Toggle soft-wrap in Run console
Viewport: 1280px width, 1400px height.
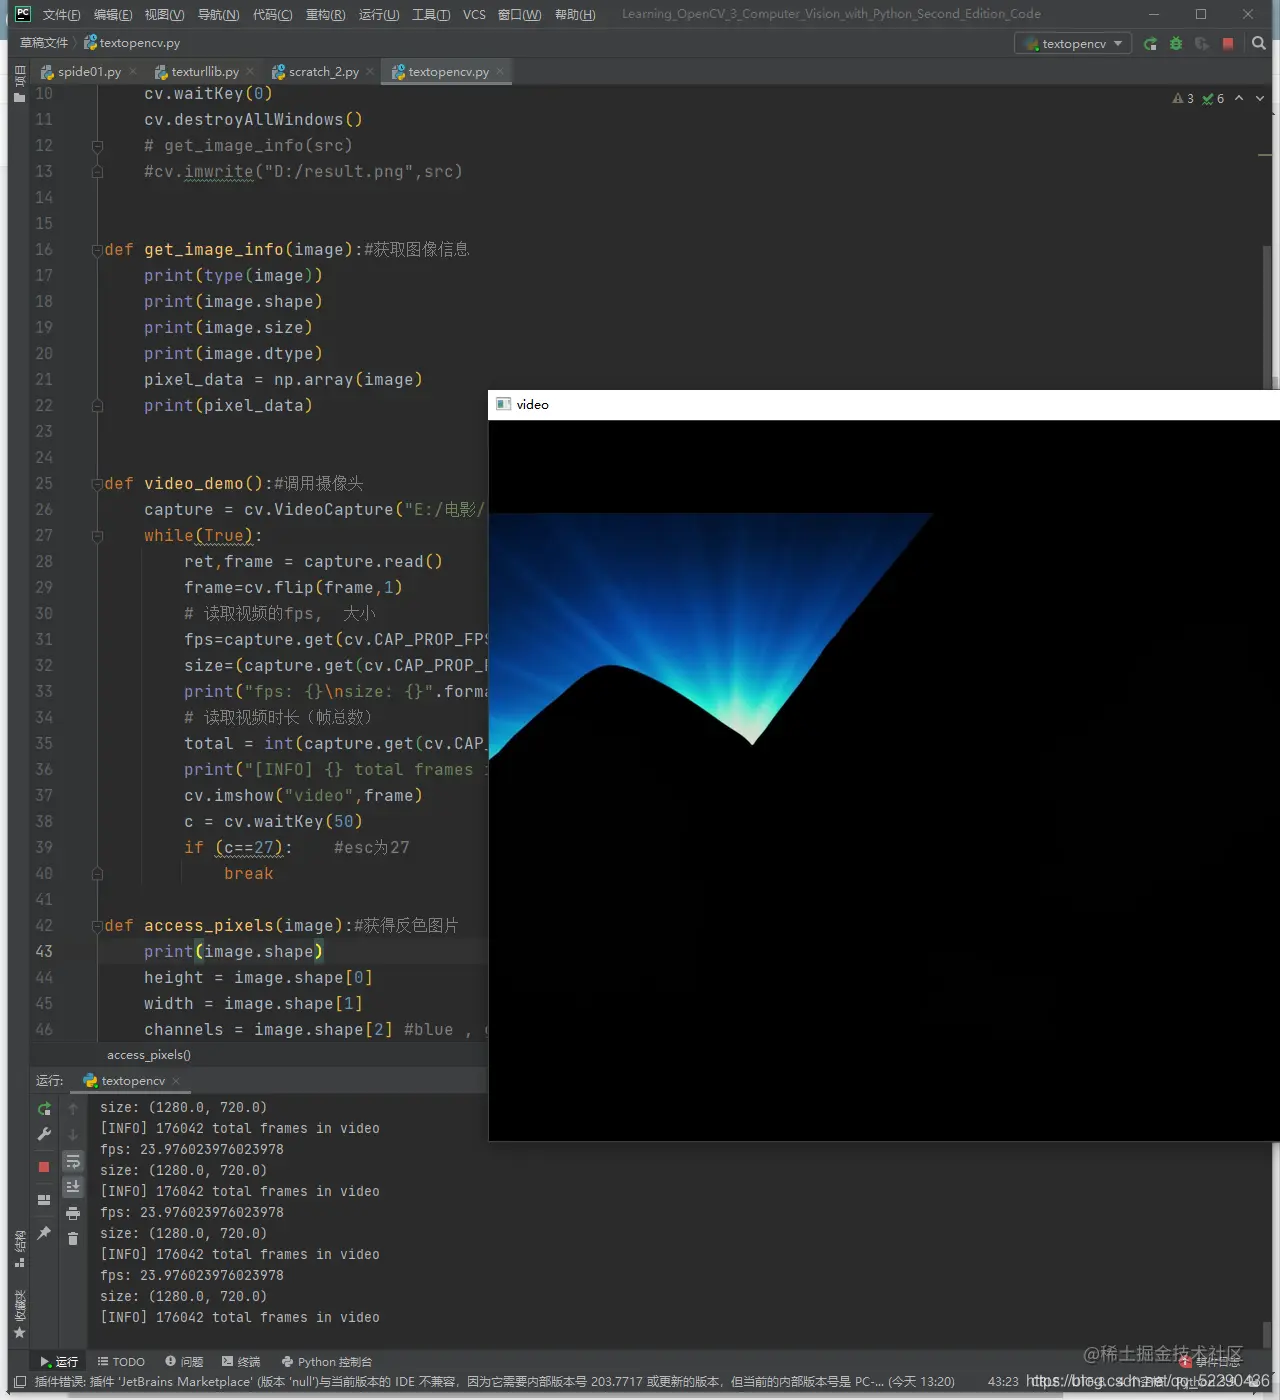click(x=73, y=1161)
